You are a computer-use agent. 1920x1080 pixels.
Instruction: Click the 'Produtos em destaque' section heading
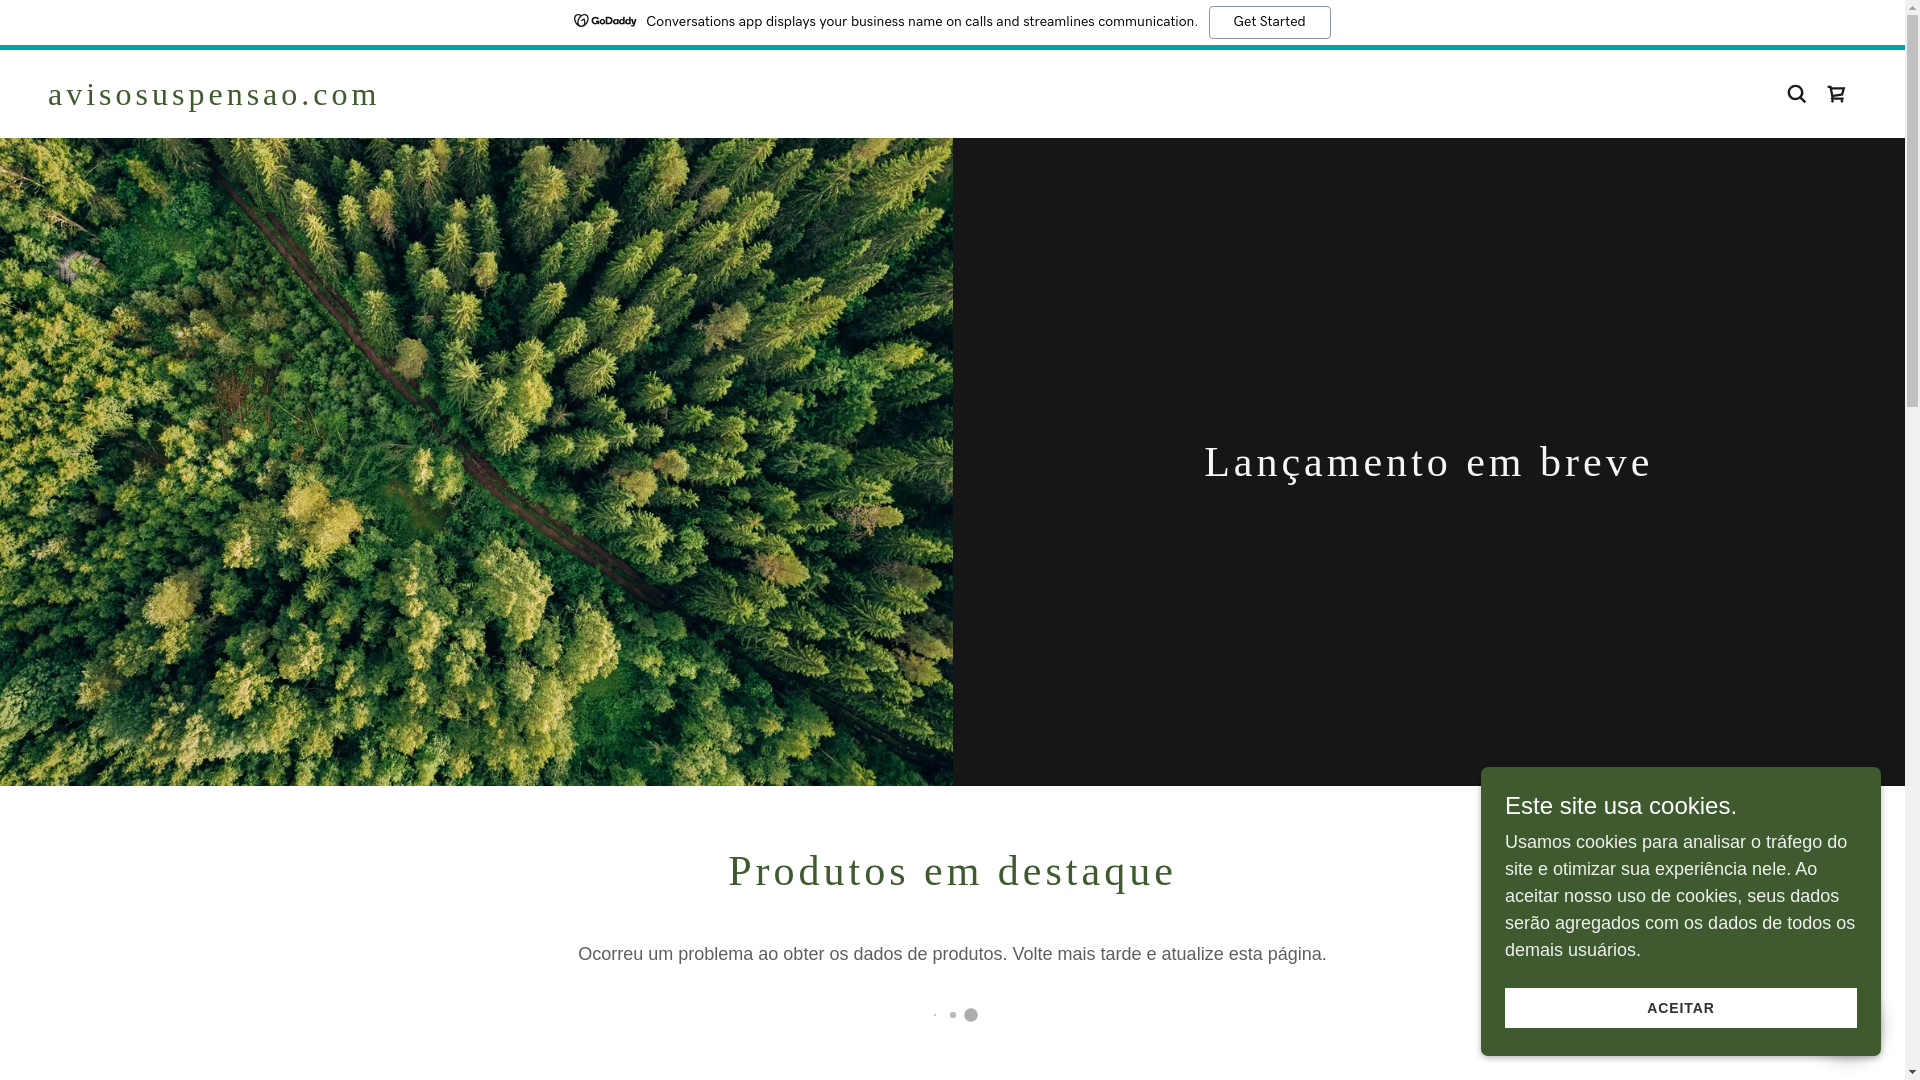coord(951,871)
